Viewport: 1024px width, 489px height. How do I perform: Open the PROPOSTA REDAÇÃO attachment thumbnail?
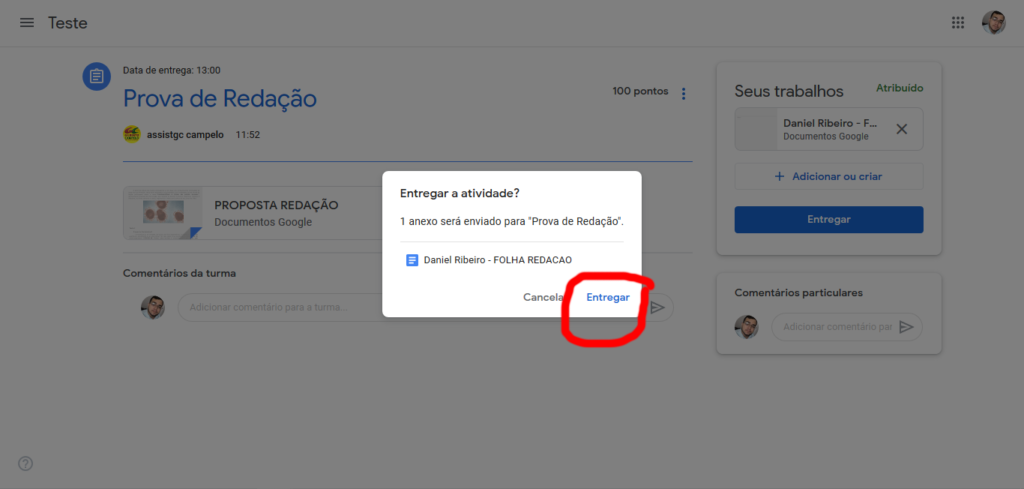[x=163, y=213]
